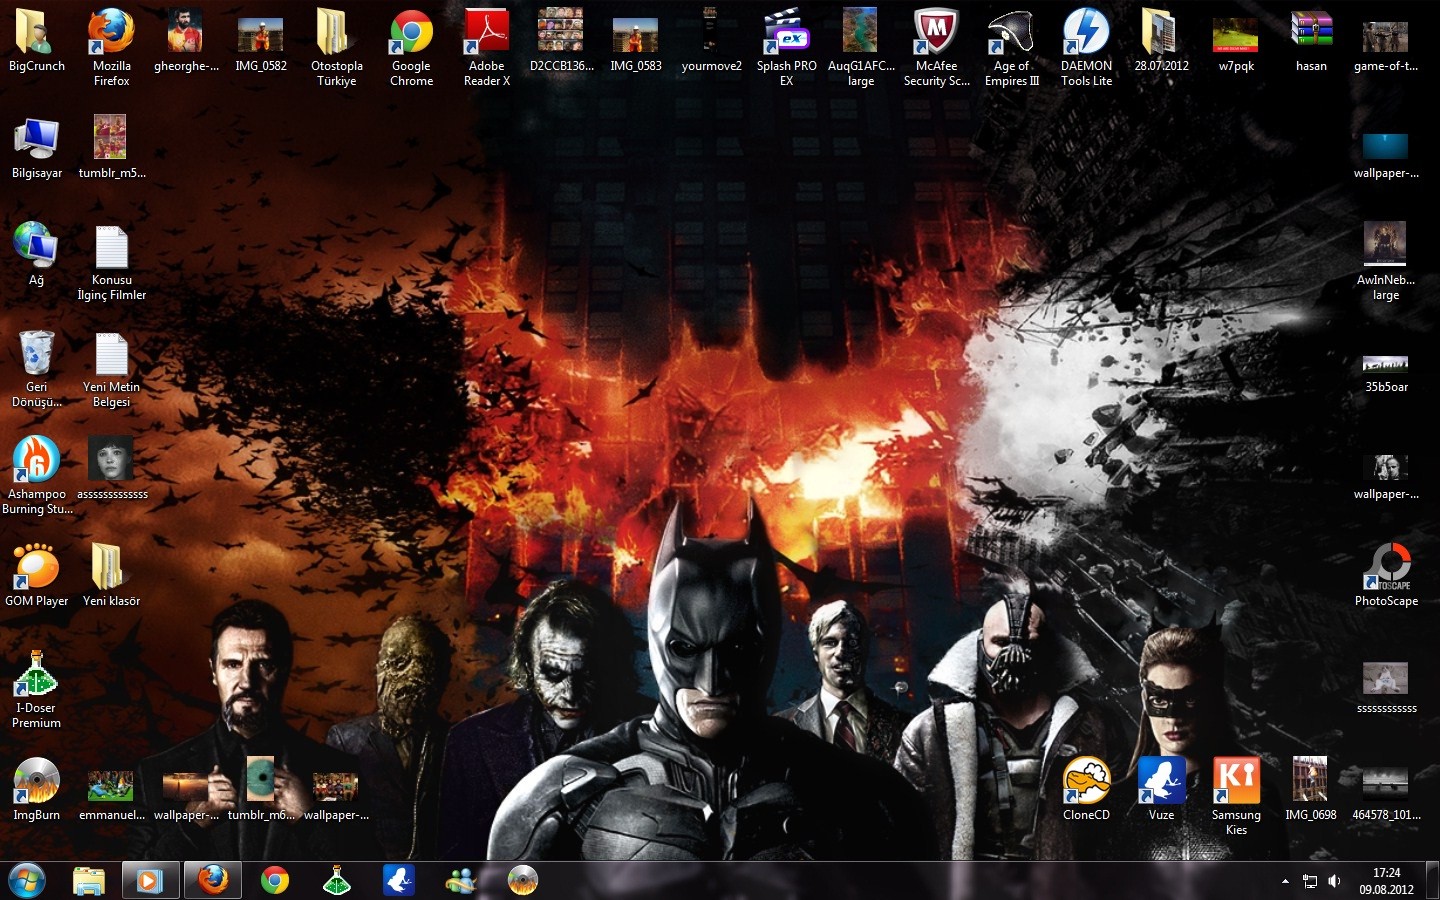Select the yourmove2 file icon
The height and width of the screenshot is (900, 1440).
(x=711, y=30)
